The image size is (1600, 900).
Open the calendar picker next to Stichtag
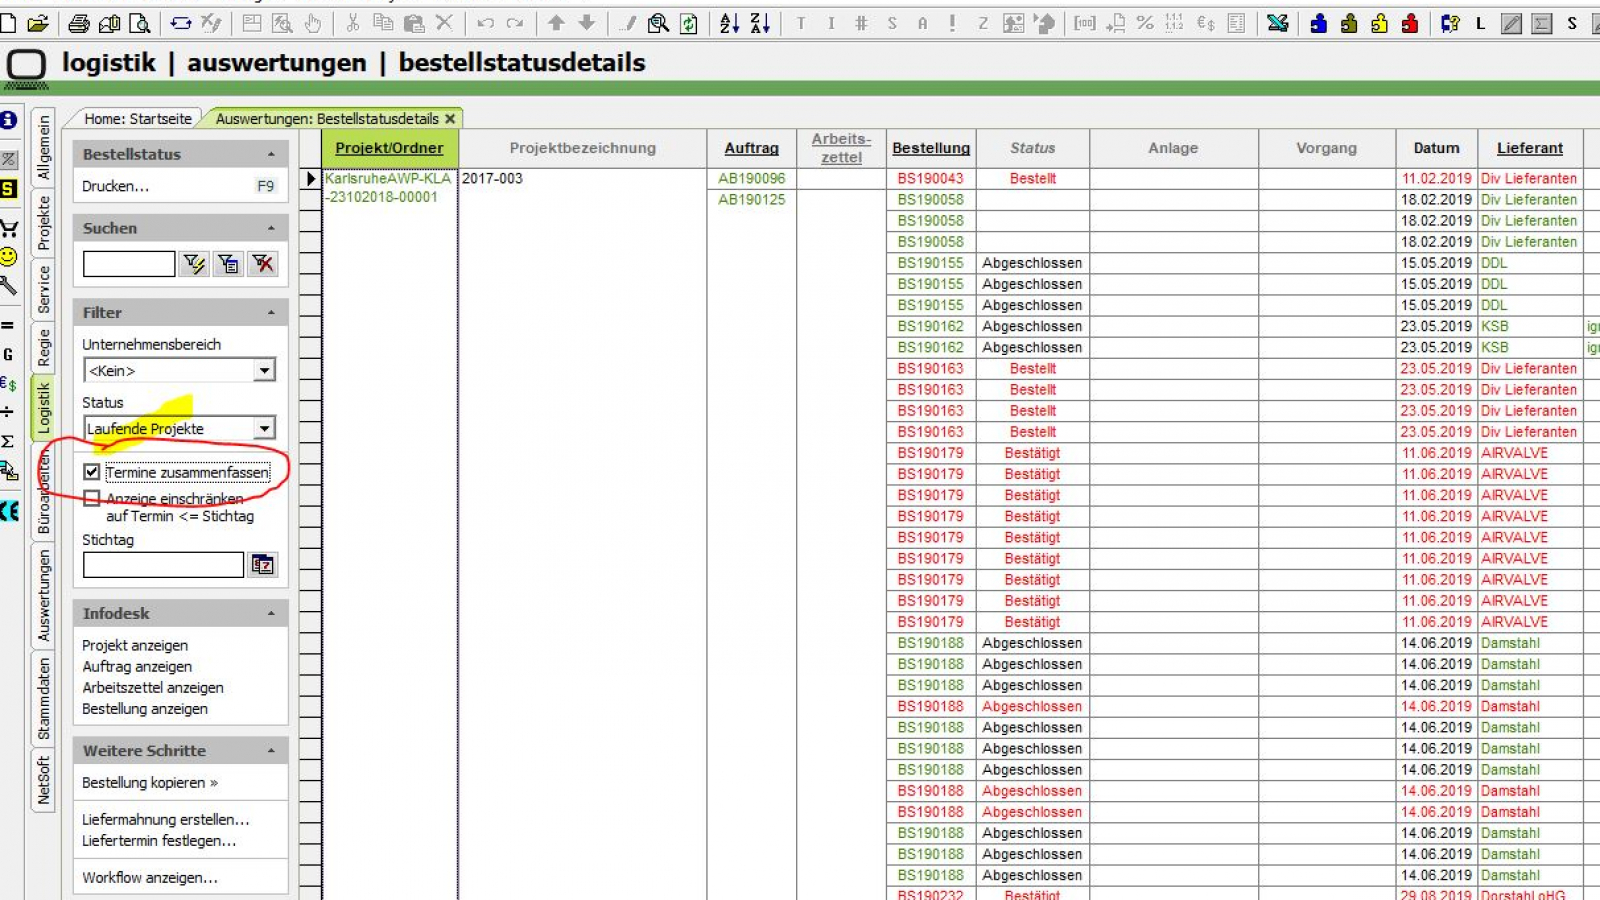(x=262, y=565)
